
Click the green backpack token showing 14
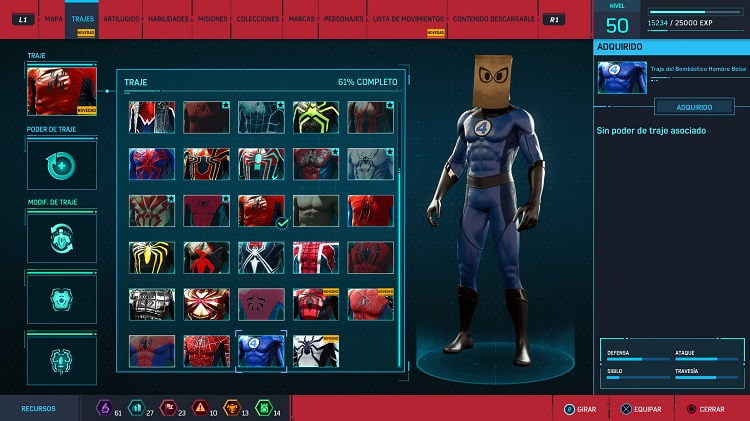pos(264,408)
